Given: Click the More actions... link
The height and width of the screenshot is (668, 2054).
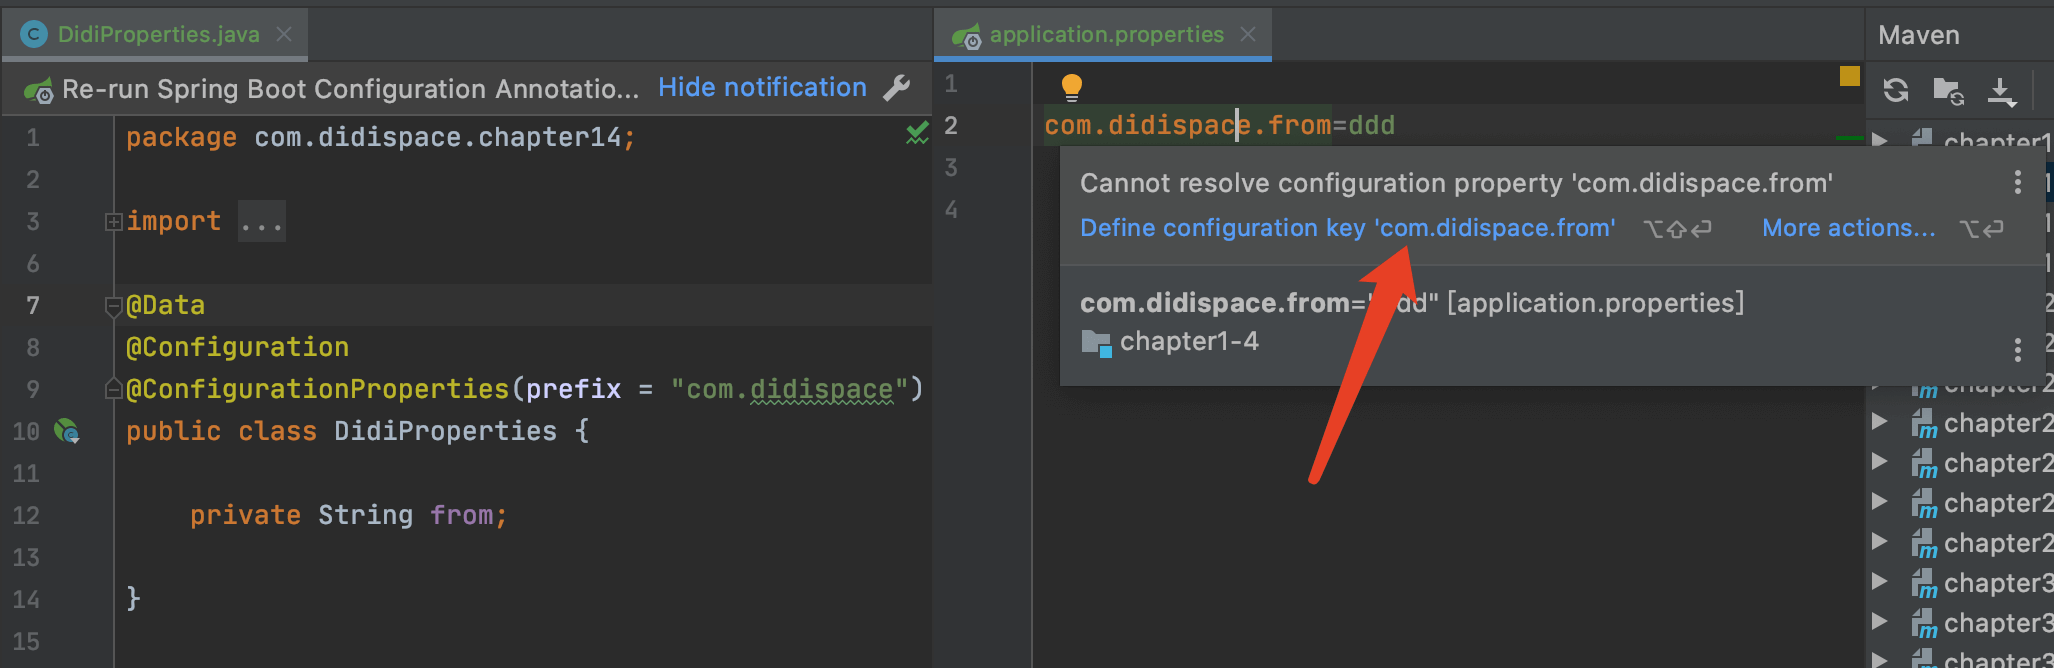Looking at the screenshot, I should 1848,228.
